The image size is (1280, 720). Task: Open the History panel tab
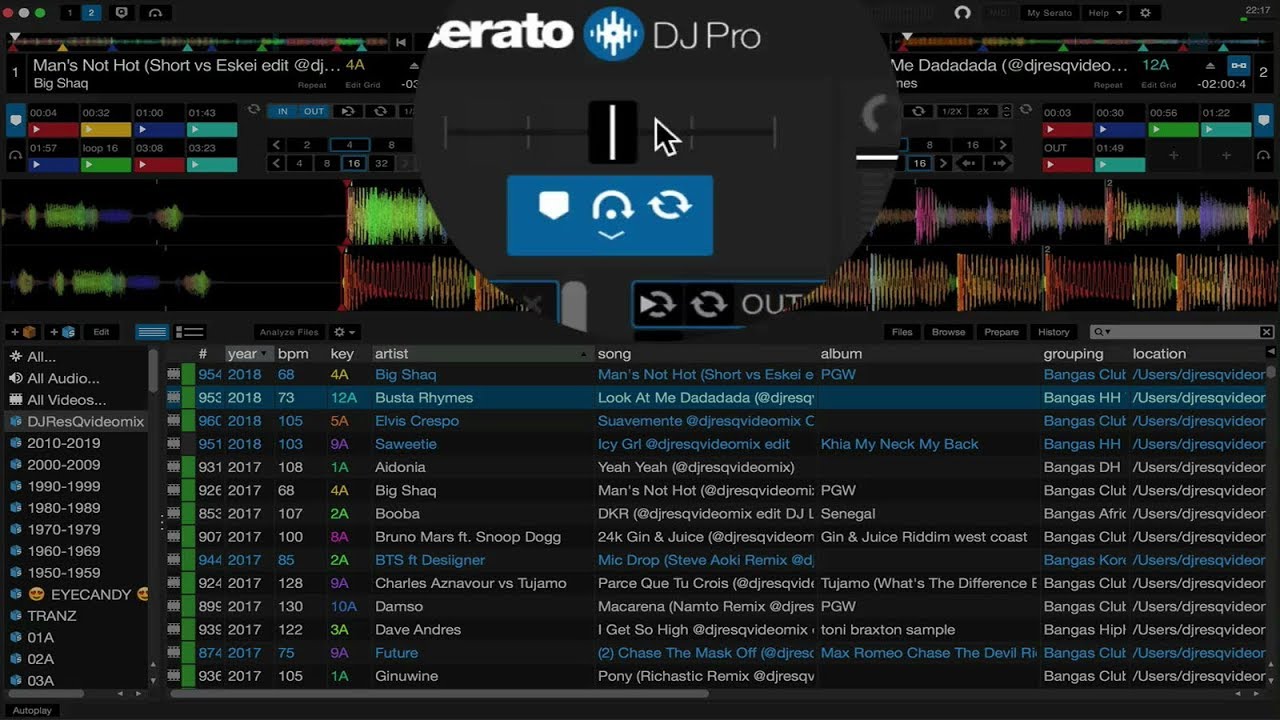point(1054,332)
